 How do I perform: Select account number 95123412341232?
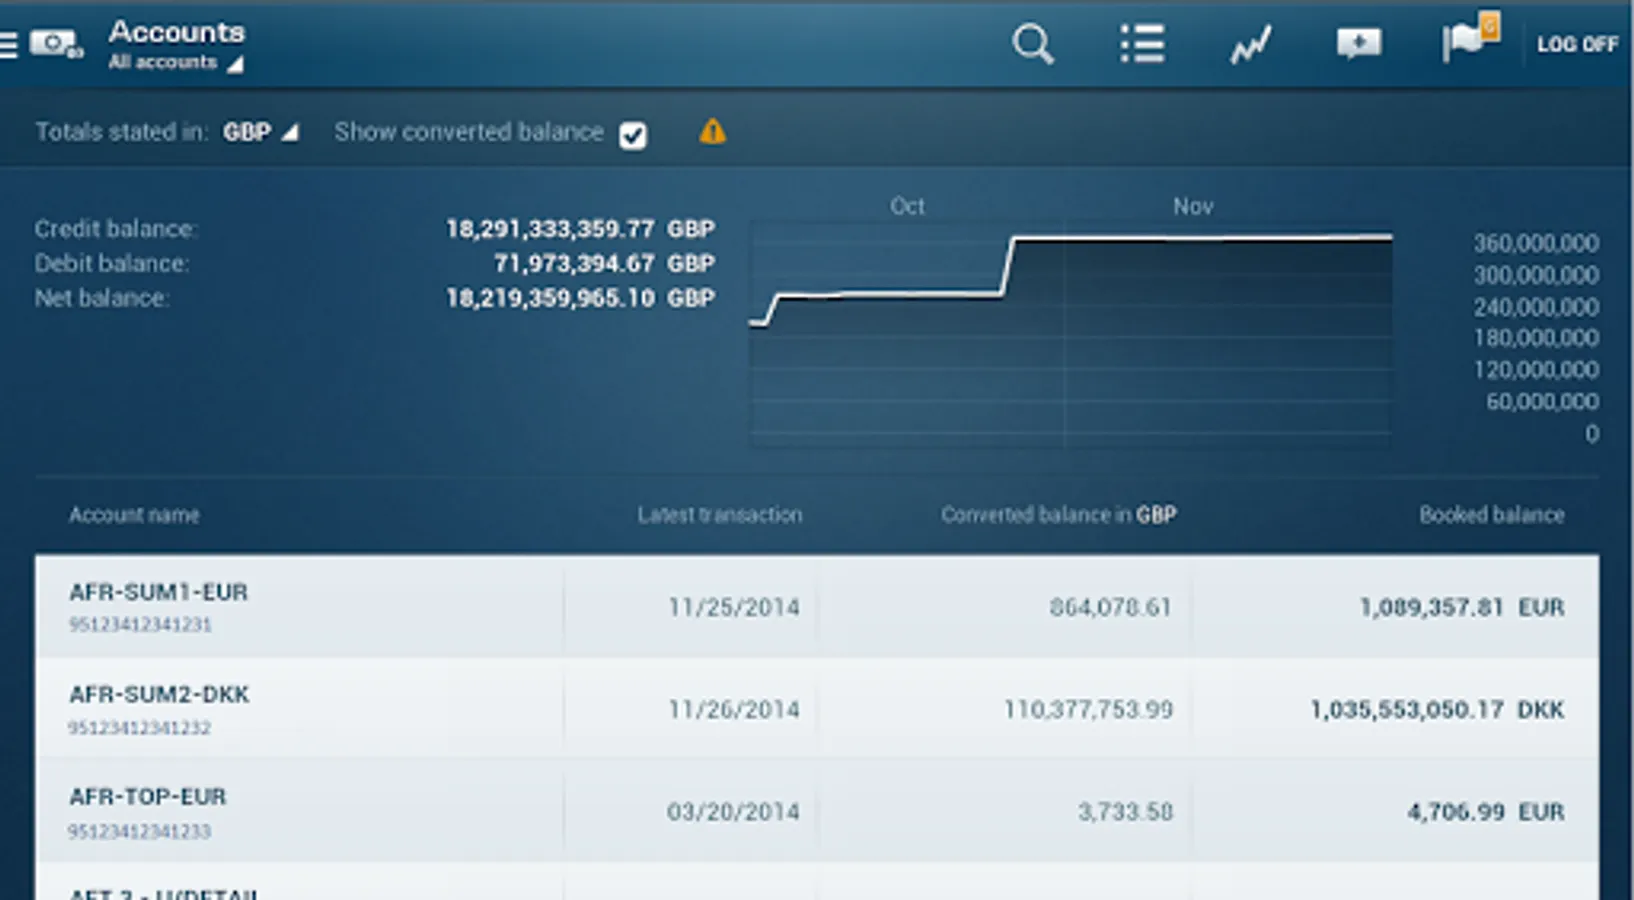click(x=140, y=728)
